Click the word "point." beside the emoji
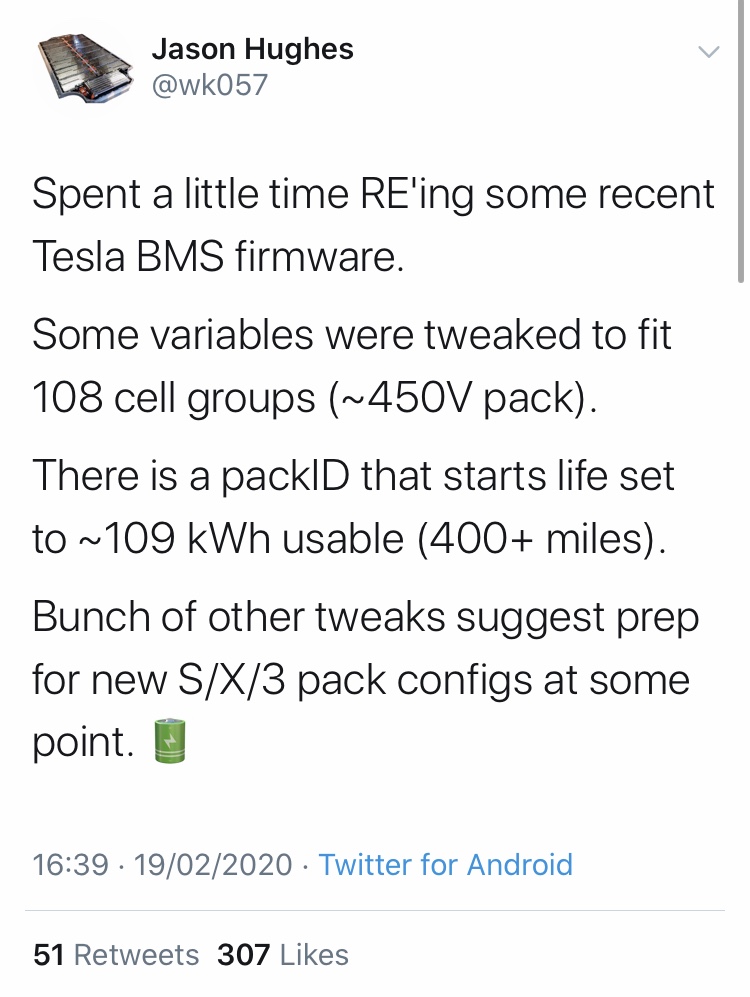 pos(83,743)
